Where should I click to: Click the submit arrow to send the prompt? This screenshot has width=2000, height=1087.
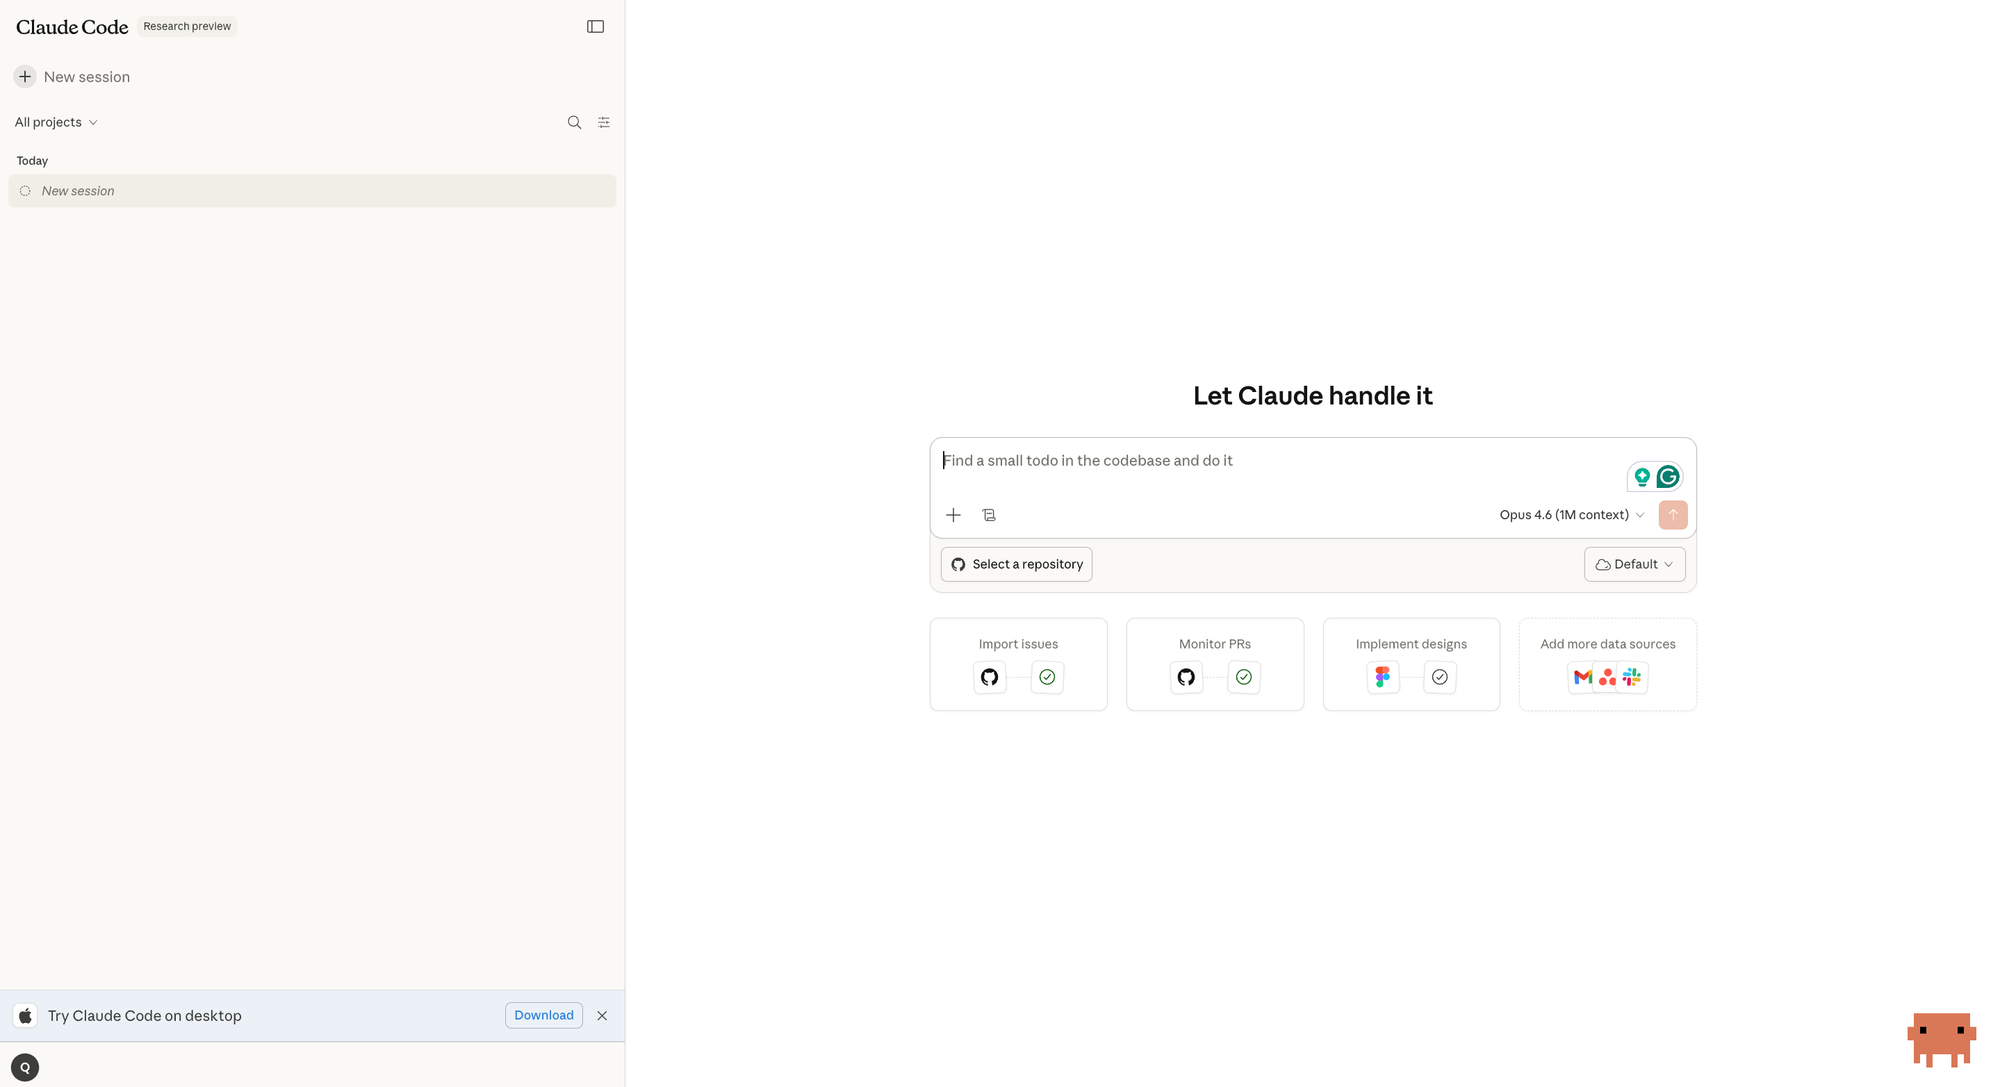[x=1672, y=515]
